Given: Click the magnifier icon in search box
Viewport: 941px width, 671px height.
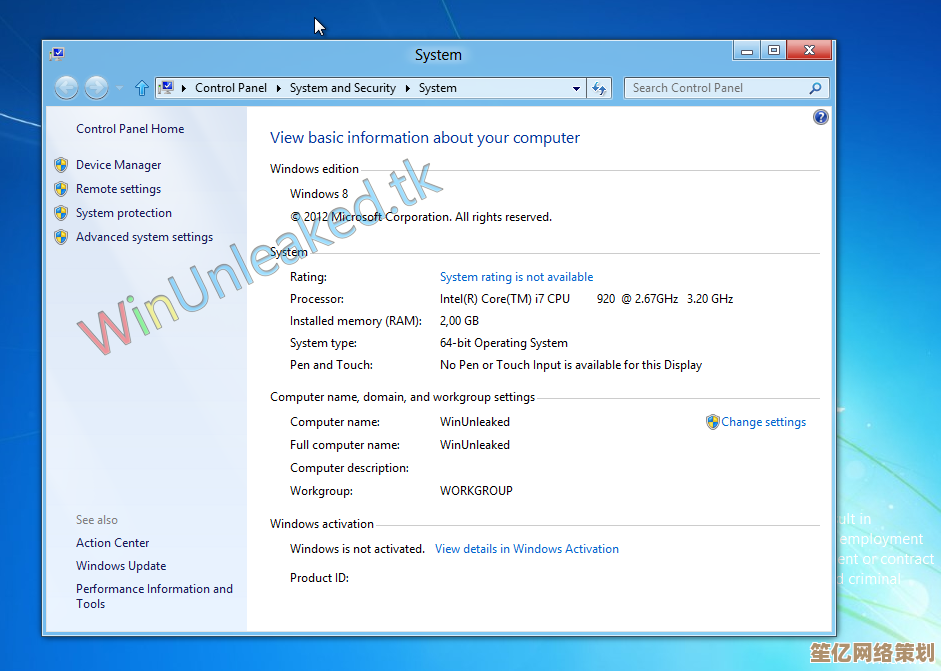Looking at the screenshot, I should coord(815,88).
